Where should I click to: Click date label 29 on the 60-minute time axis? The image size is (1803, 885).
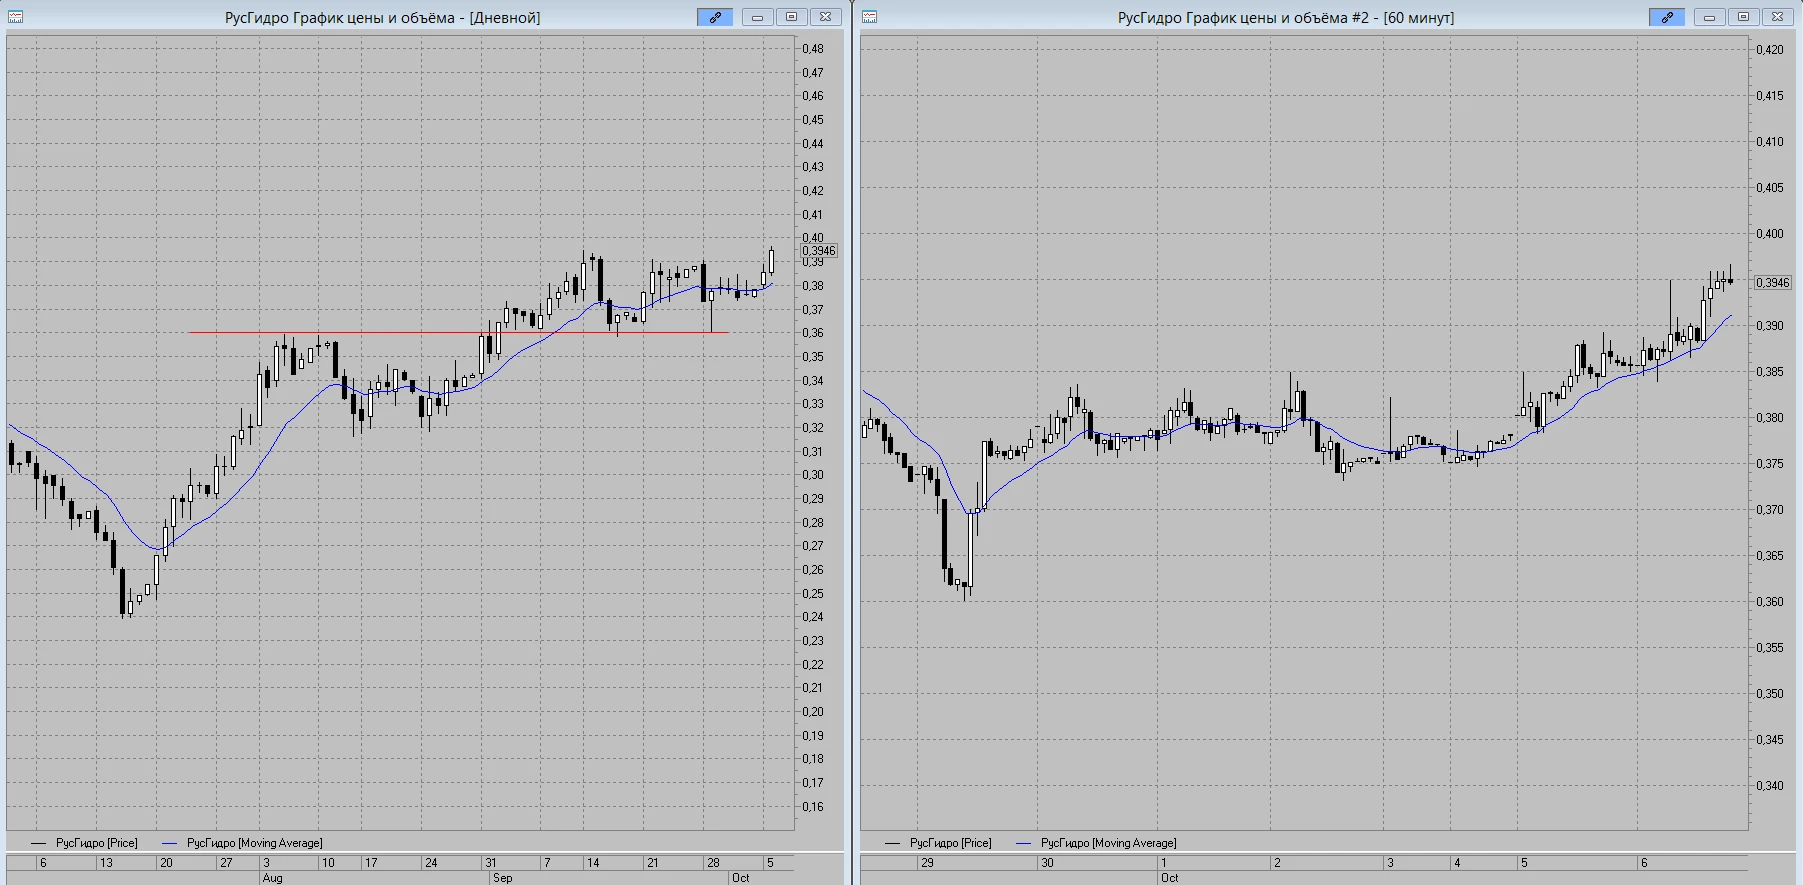[x=927, y=863]
